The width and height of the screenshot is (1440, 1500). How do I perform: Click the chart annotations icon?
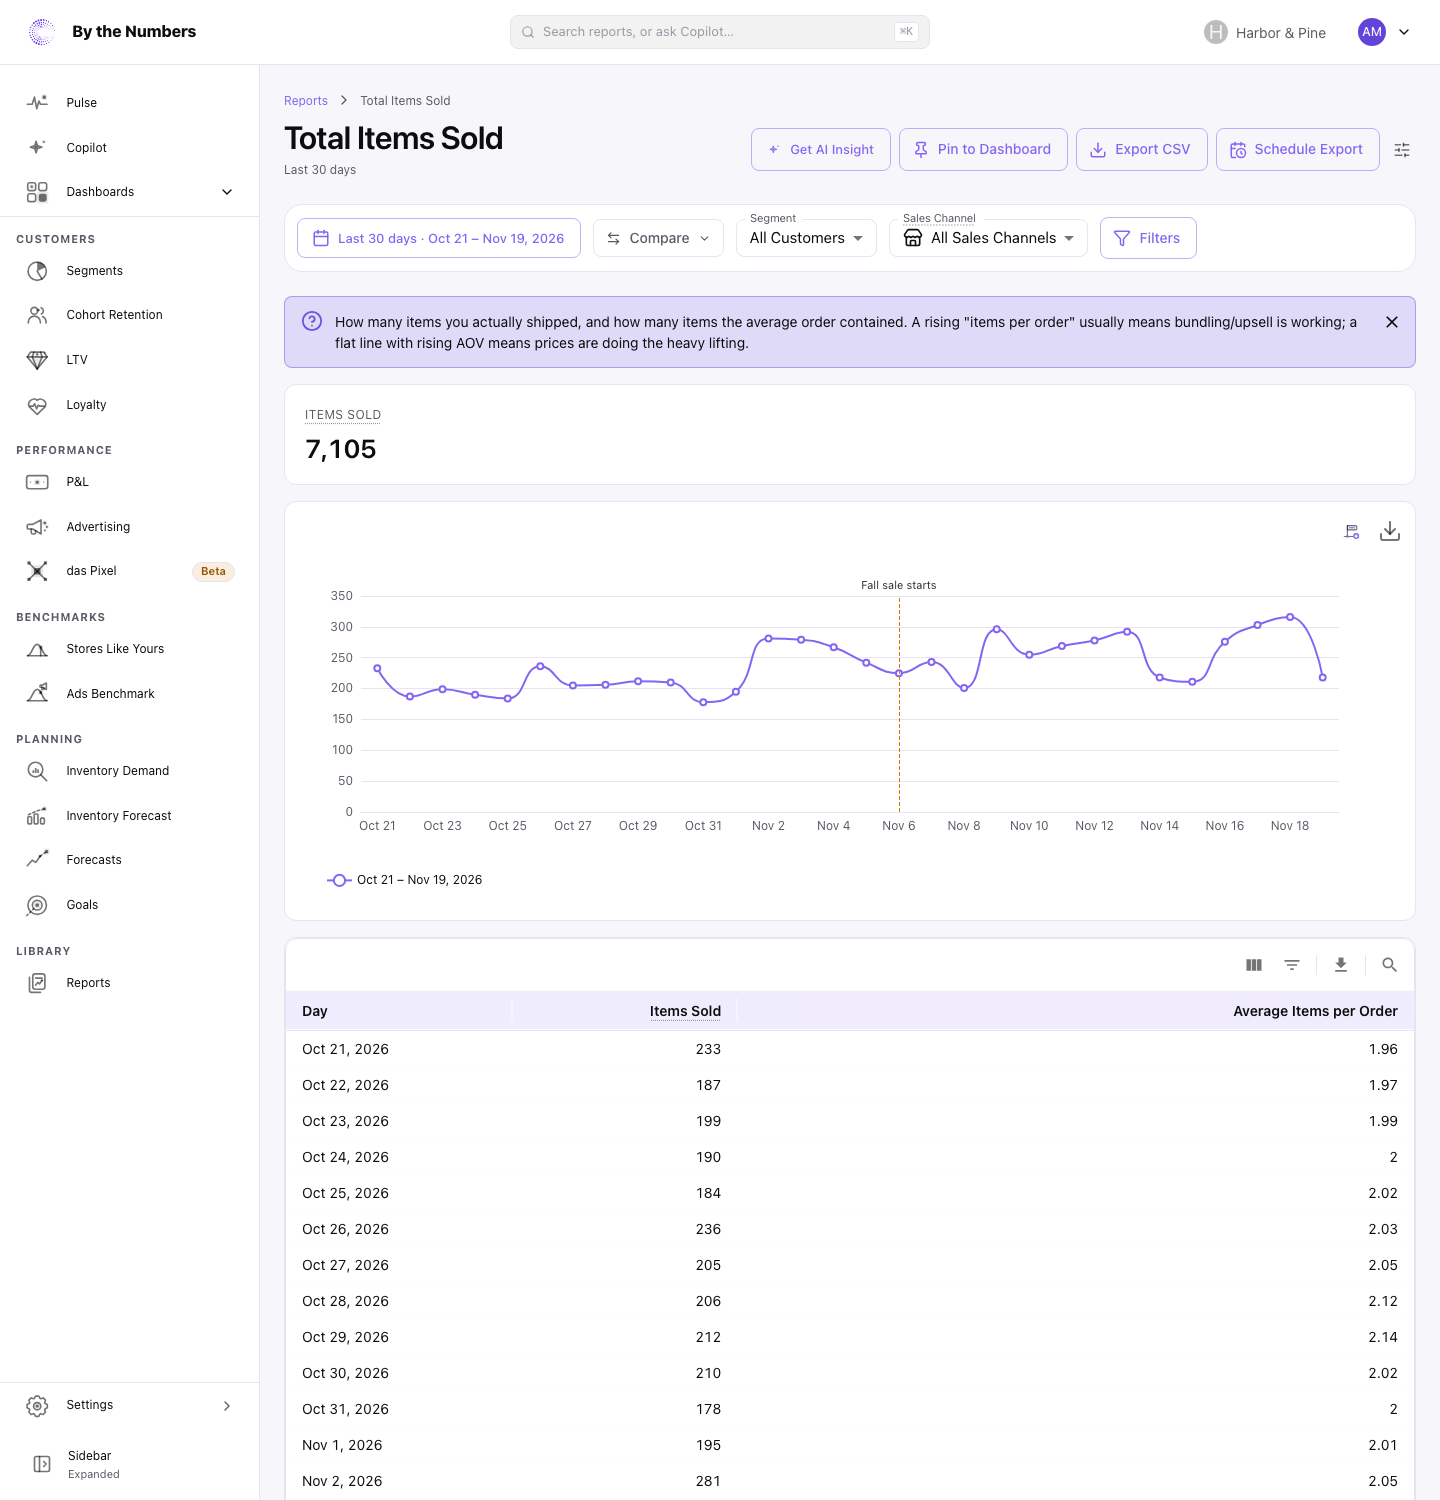point(1352,532)
